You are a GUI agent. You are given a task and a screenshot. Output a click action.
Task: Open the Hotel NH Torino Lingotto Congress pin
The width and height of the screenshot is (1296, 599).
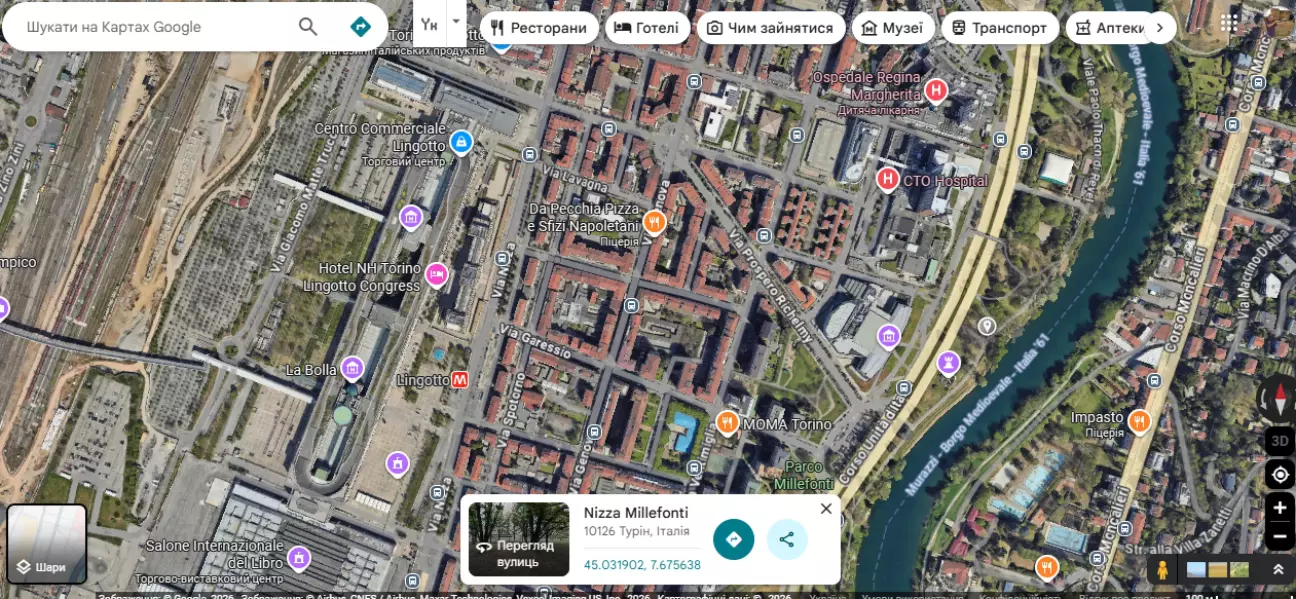pos(436,273)
